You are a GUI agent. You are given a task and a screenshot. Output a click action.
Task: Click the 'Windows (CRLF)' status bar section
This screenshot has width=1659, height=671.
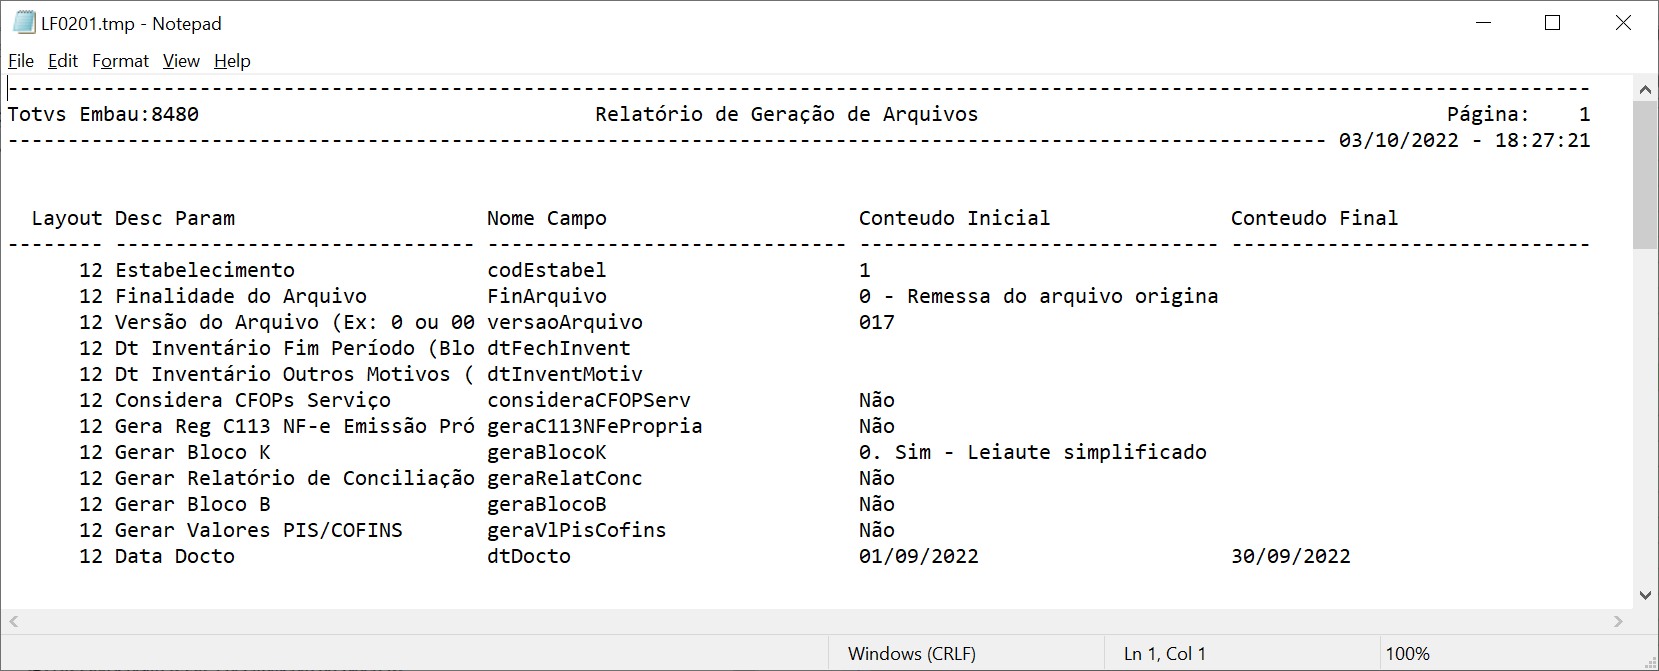pos(912,654)
